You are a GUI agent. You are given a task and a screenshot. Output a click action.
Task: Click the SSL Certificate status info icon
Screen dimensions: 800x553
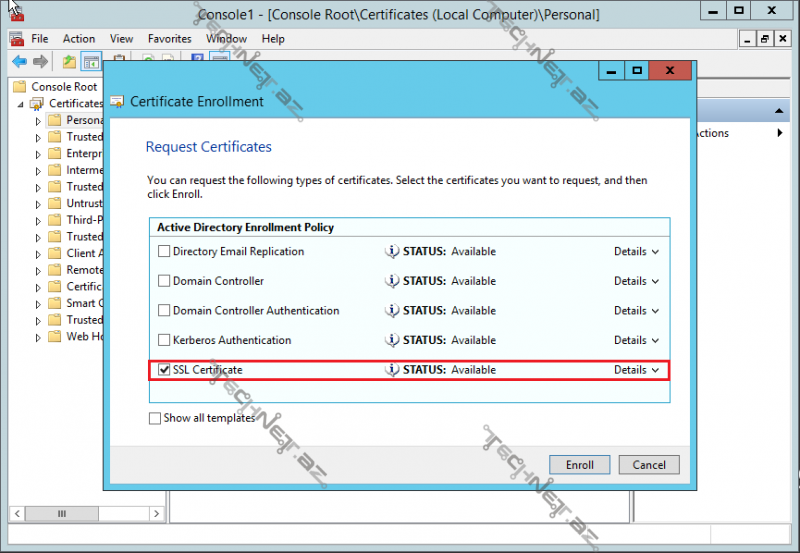click(x=392, y=370)
